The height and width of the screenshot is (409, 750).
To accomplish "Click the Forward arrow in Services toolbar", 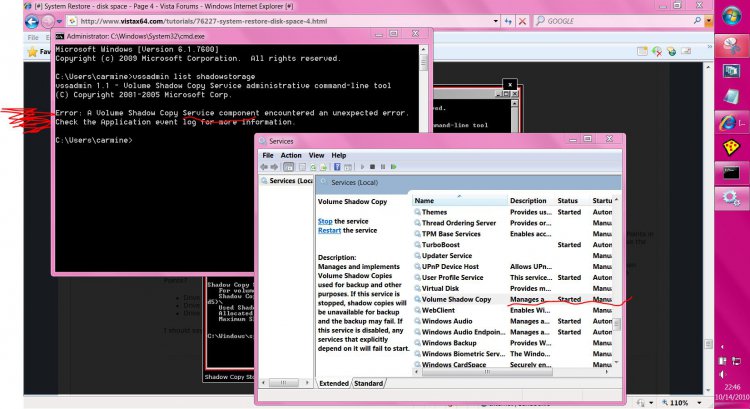I will [274, 166].
